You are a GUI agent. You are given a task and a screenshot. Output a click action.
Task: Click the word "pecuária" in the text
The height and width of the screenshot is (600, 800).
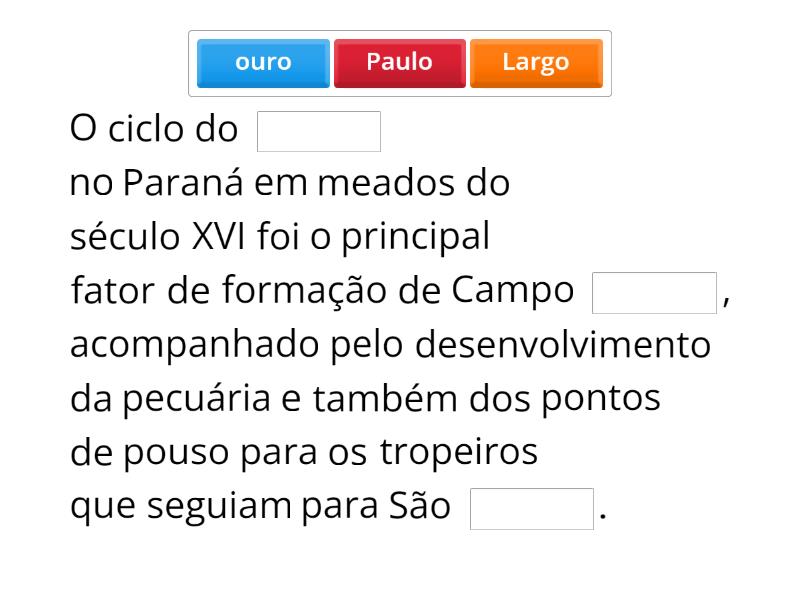click(x=196, y=399)
